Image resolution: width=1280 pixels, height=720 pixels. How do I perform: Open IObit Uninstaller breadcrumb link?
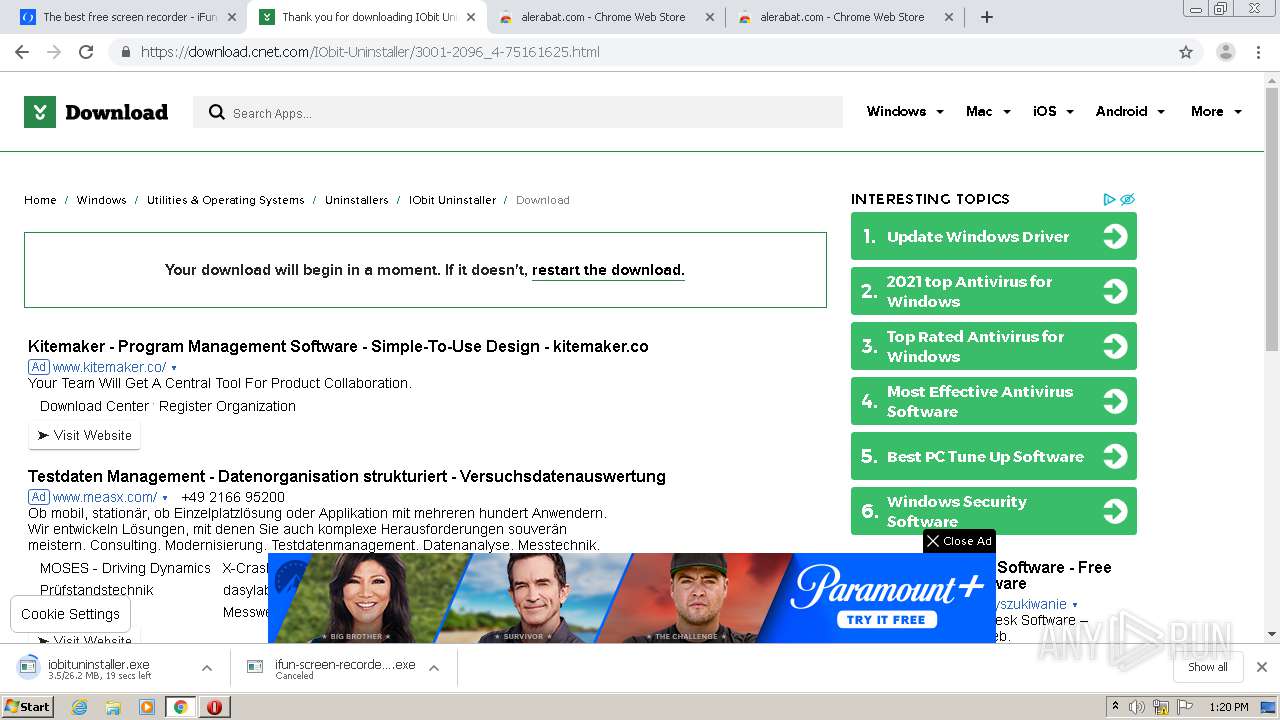pyautogui.click(x=452, y=200)
